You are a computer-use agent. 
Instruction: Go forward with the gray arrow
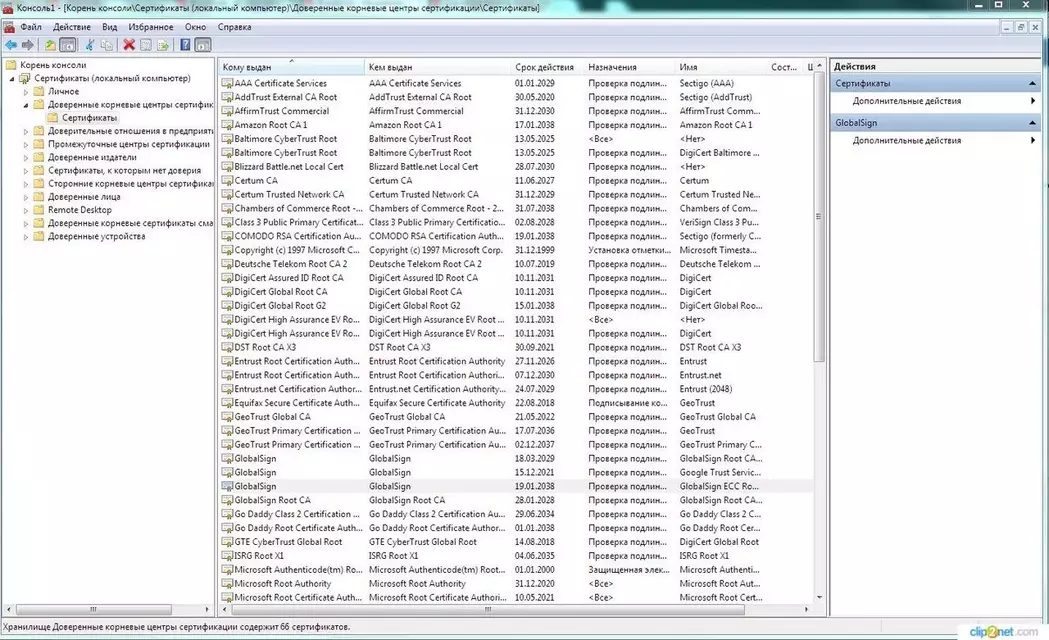click(27, 45)
